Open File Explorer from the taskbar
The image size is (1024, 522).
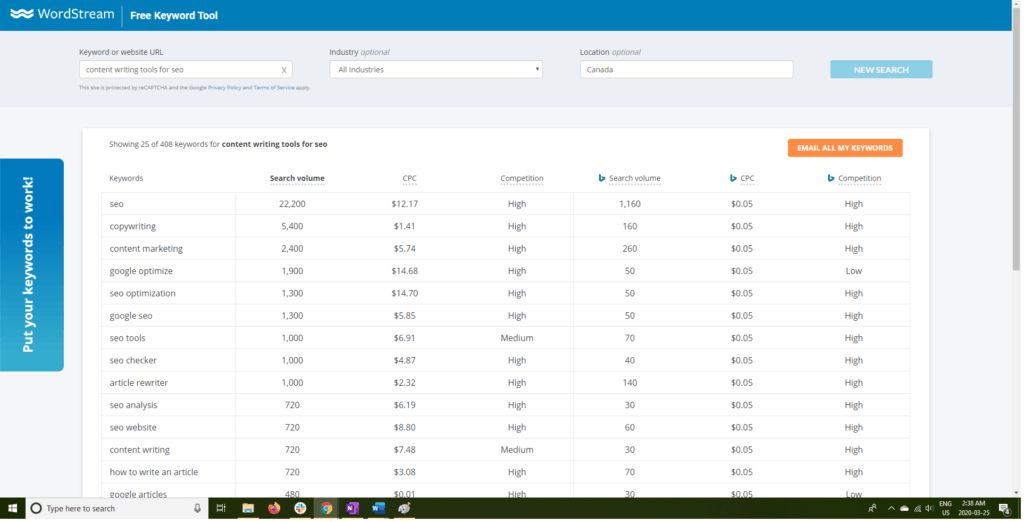click(248, 510)
